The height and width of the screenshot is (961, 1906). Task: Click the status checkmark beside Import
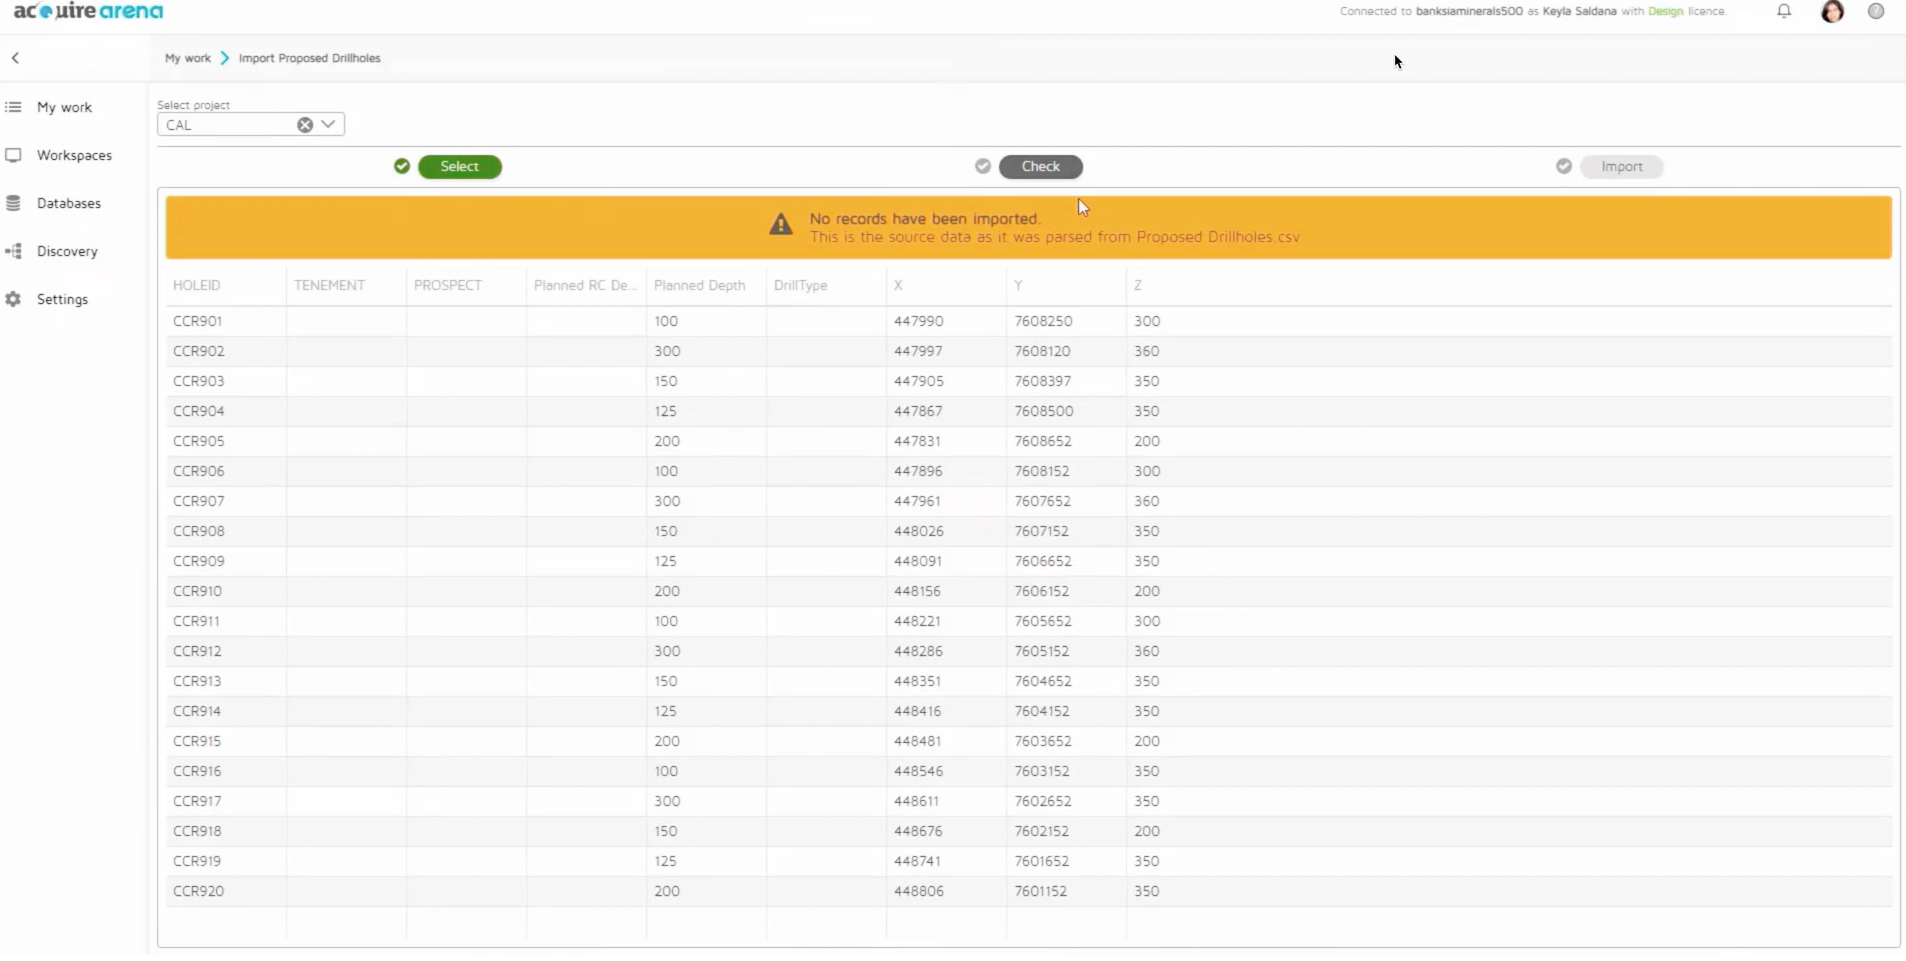1563,166
